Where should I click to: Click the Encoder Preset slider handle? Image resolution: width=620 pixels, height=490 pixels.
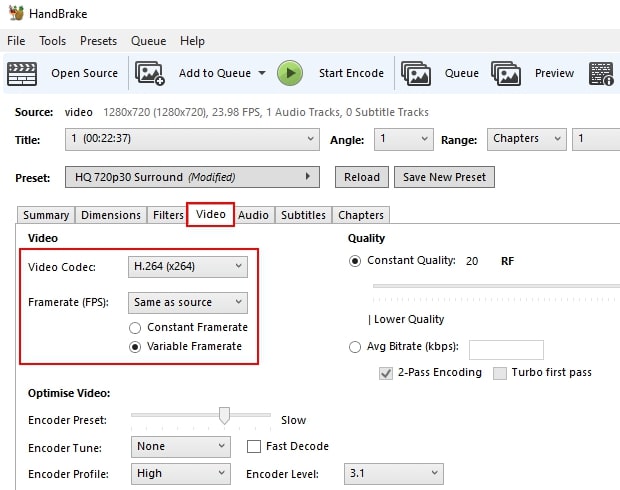pyautogui.click(x=224, y=416)
